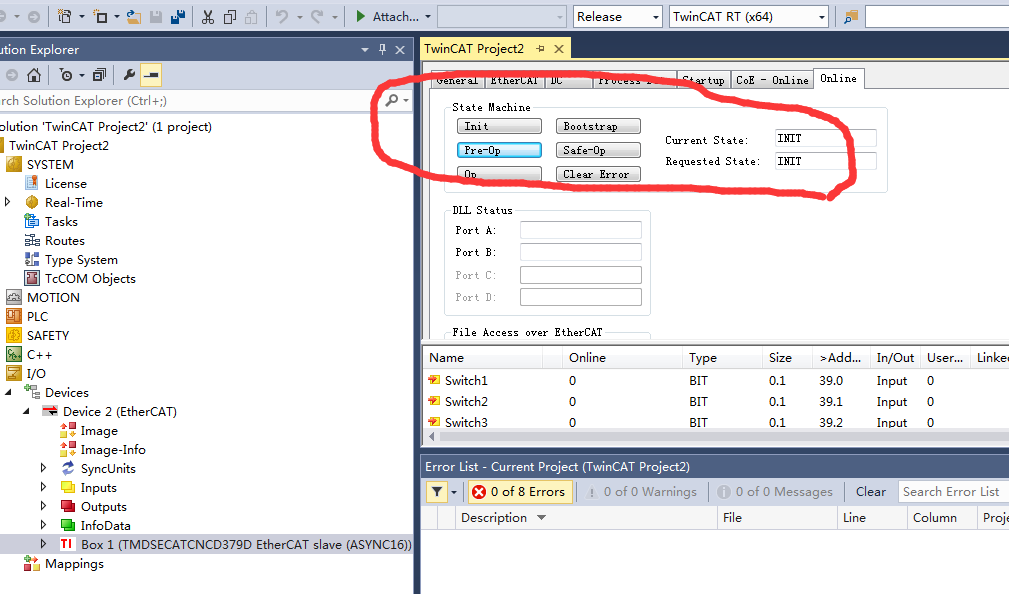The width and height of the screenshot is (1009, 594).
Task: Toggle the 0 of 0 Warnings filter
Action: tap(642, 492)
